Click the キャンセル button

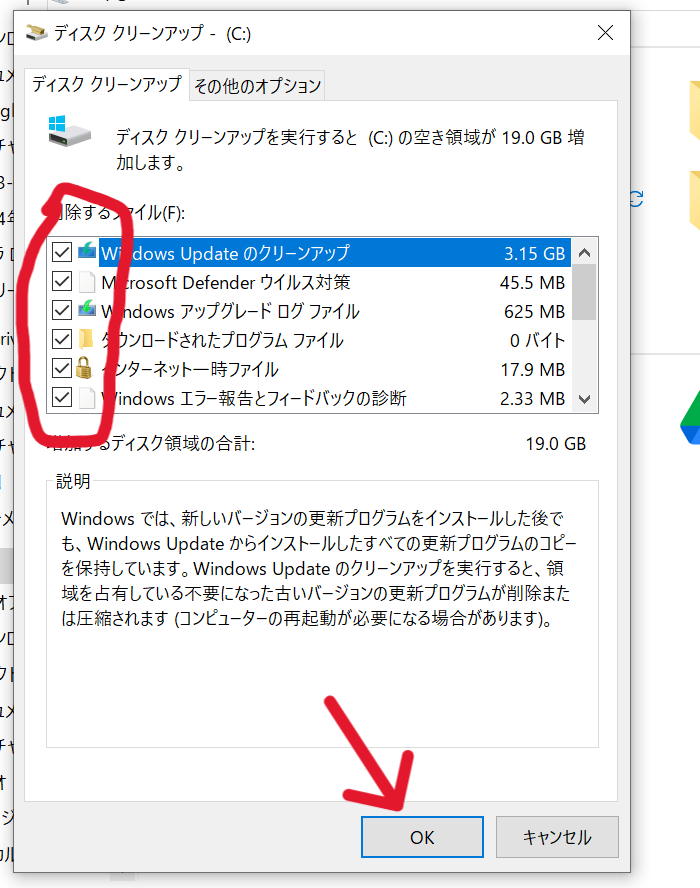click(557, 837)
